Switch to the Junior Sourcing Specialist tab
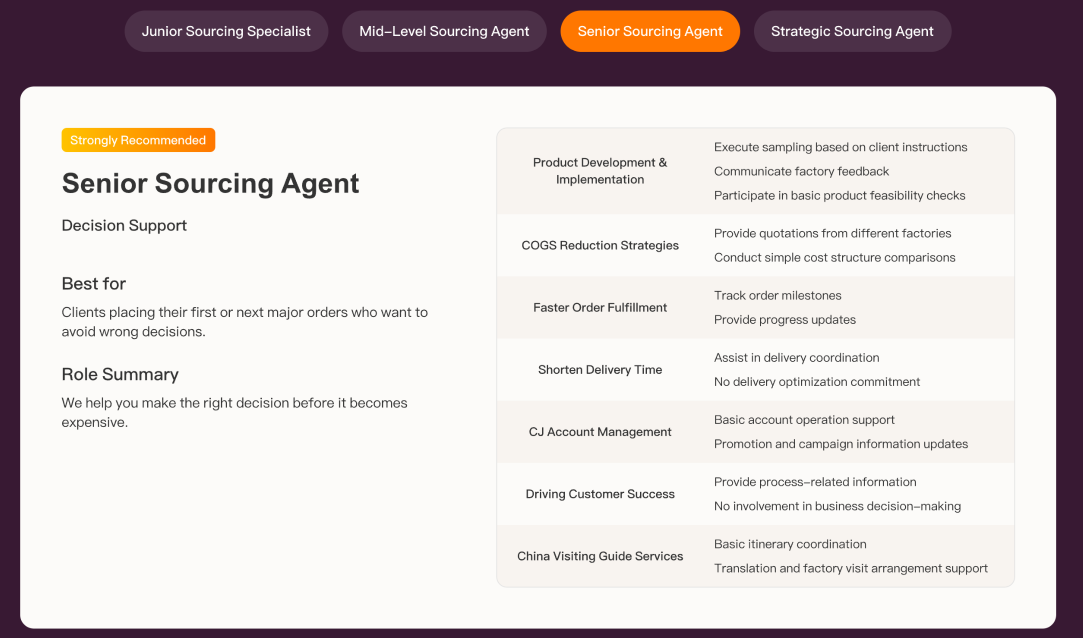Image resolution: width=1083 pixels, height=638 pixels. [226, 31]
